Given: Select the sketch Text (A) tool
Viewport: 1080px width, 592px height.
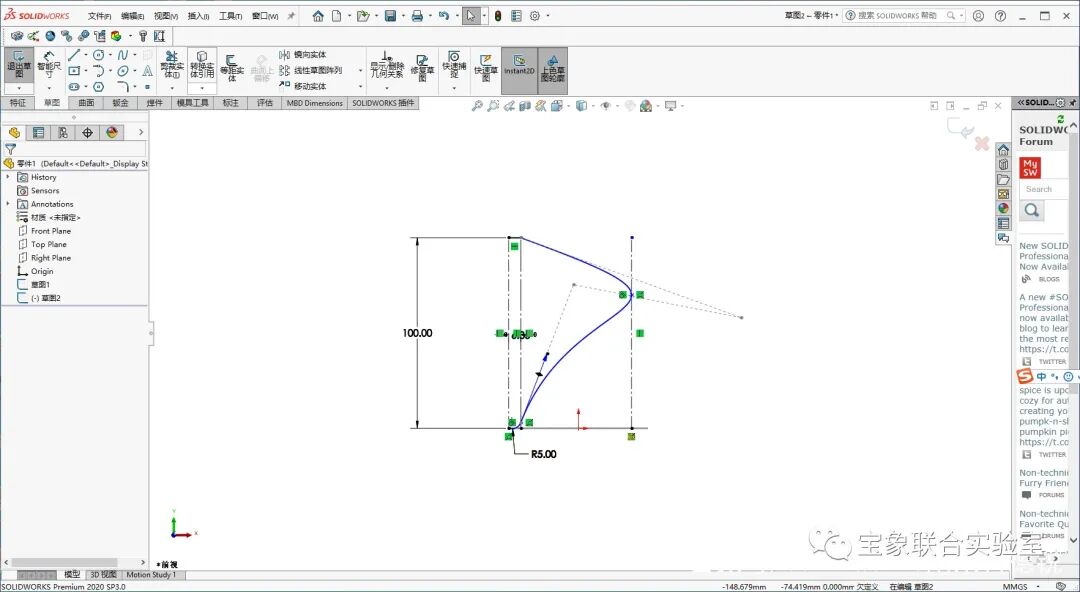Looking at the screenshot, I should tap(147, 70).
